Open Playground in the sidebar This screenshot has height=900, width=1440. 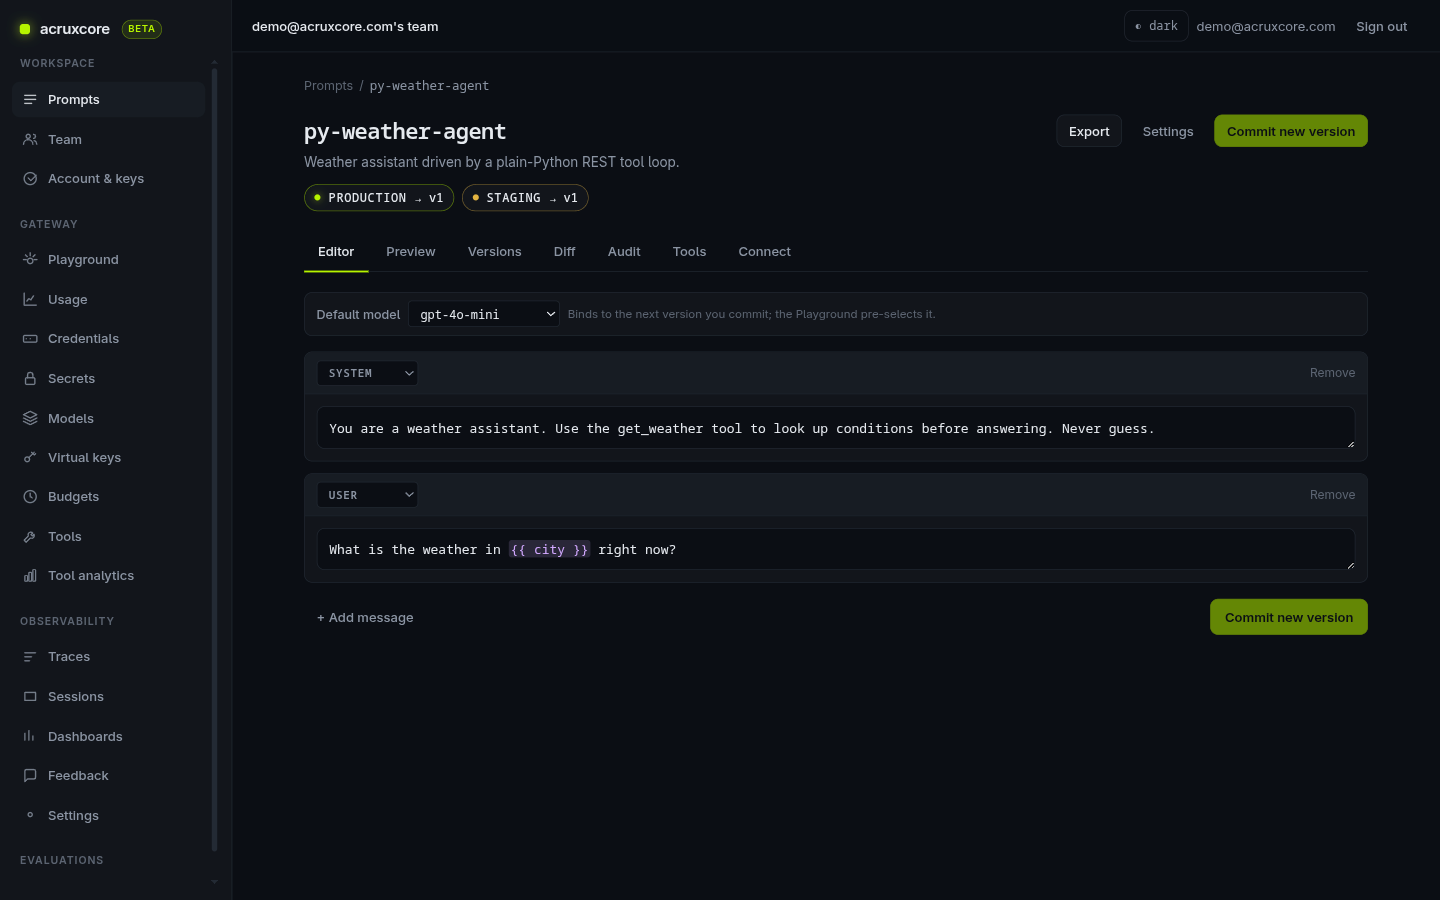108,259
